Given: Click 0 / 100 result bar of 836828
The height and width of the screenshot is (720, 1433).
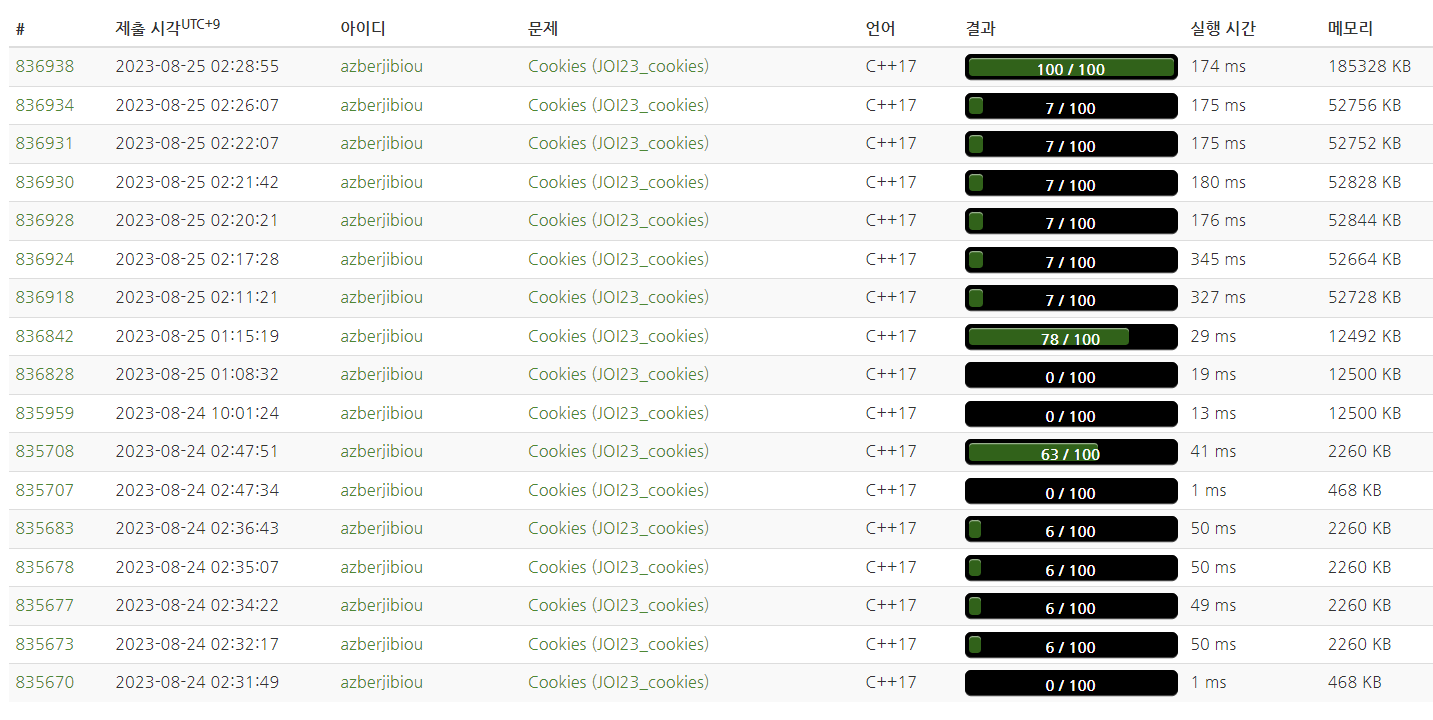Looking at the screenshot, I should pyautogui.click(x=1071, y=375).
